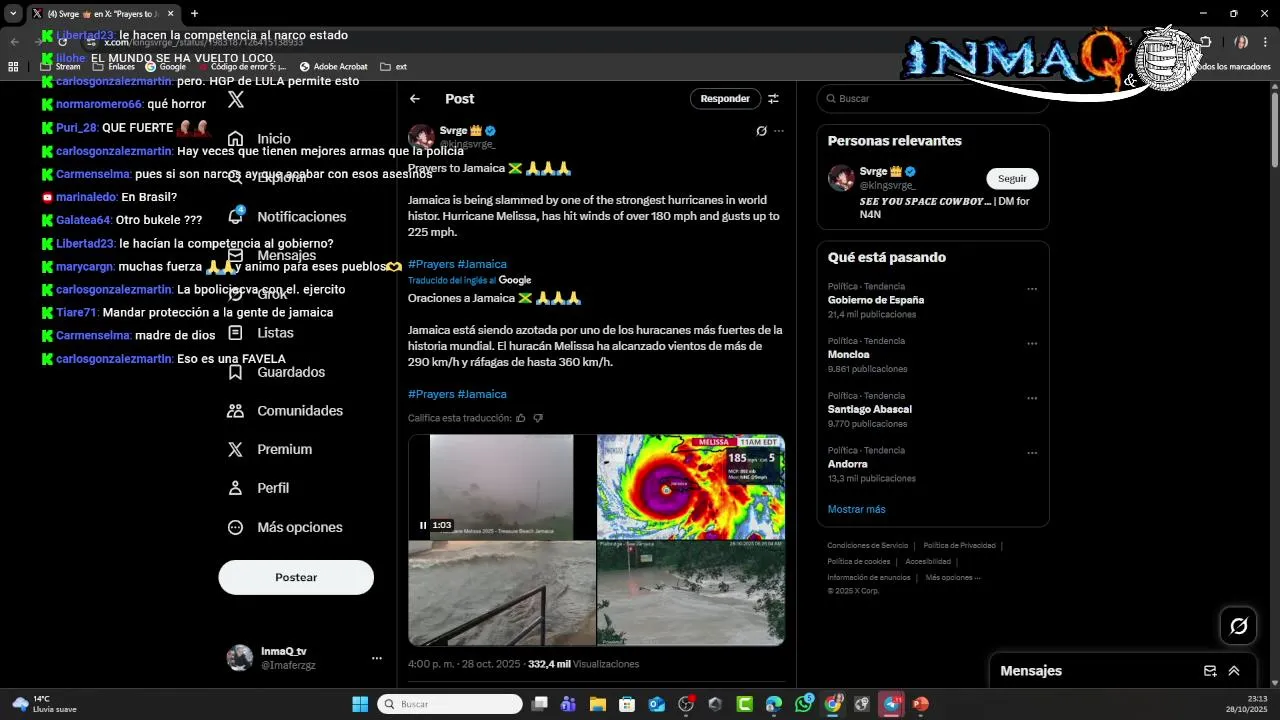The height and width of the screenshot is (720, 1280).
Task: Open Chrome tab search dropdown
Action: [13, 14]
